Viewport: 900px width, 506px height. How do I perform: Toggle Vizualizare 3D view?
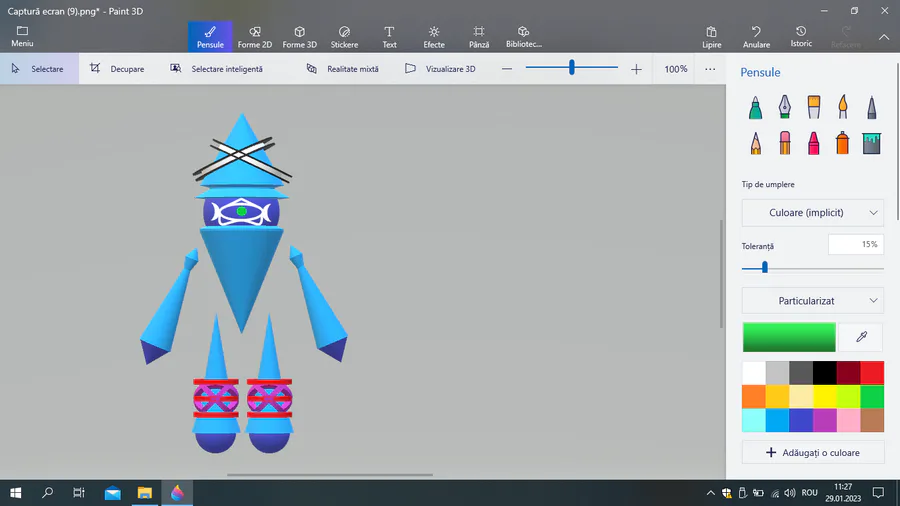440,69
